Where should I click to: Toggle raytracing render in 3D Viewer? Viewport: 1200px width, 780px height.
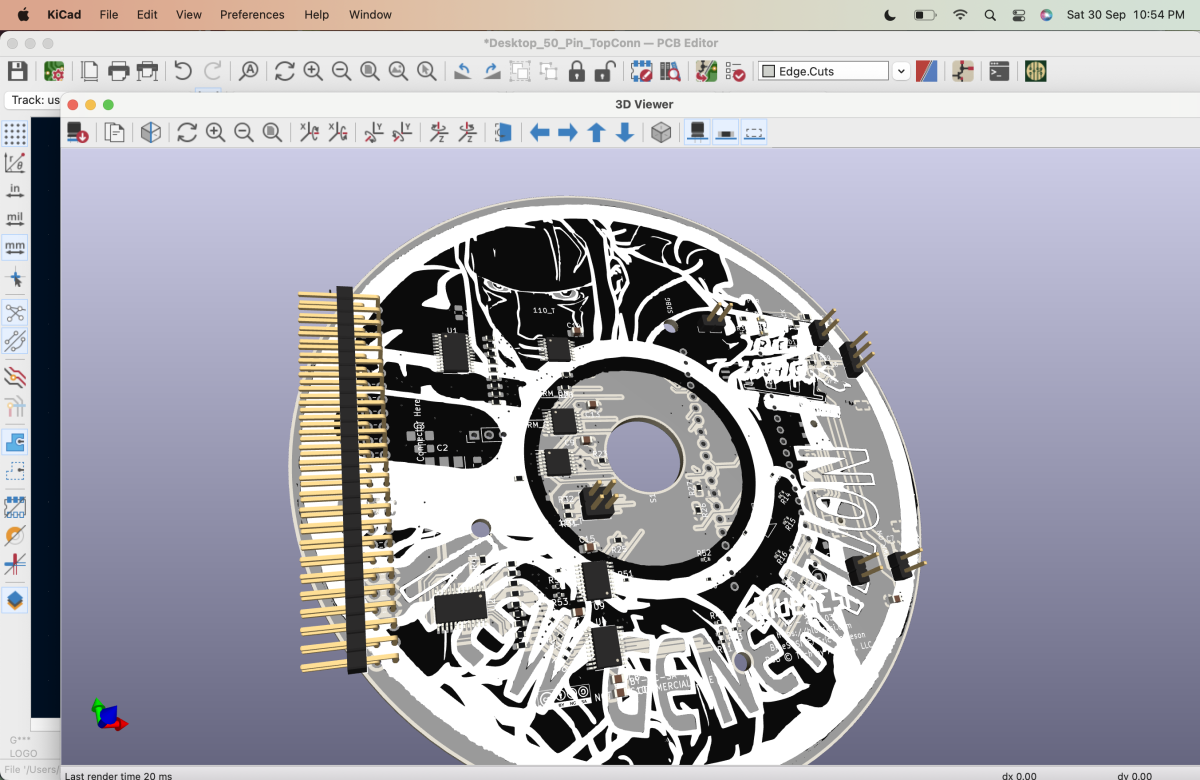pyautogui.click(x=151, y=132)
